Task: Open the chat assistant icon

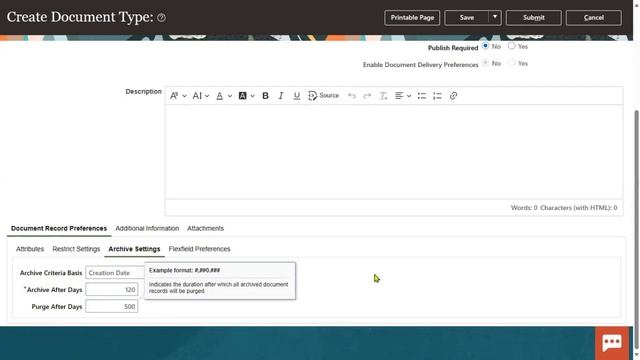Action: [612, 343]
